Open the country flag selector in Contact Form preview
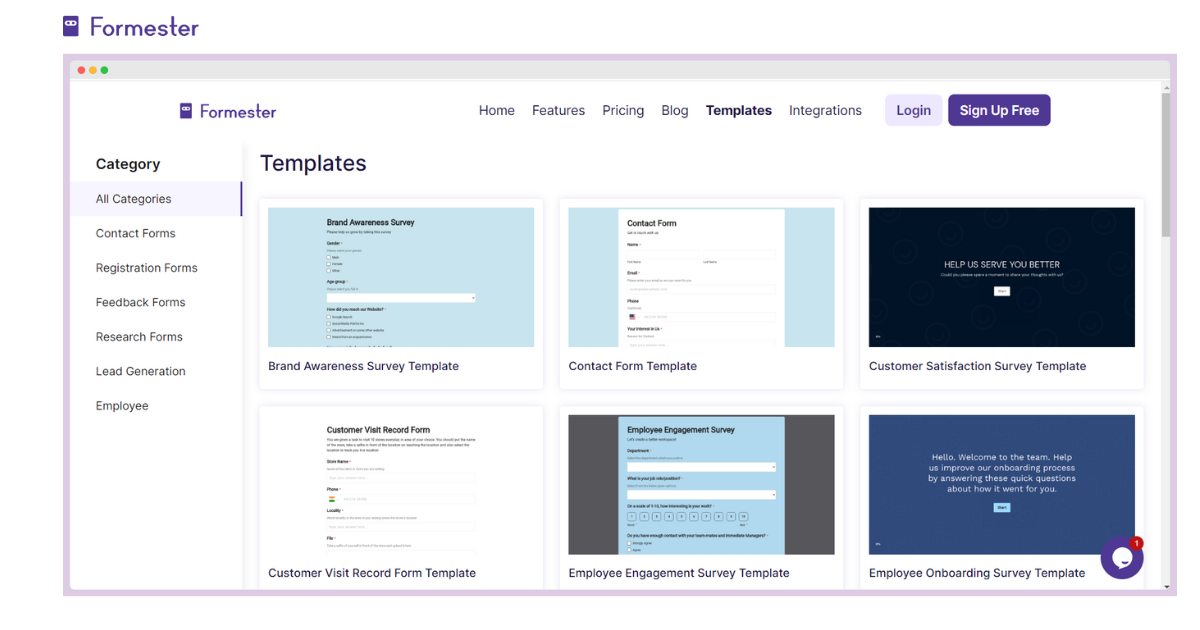The height and width of the screenshot is (630, 1200). (x=632, y=317)
